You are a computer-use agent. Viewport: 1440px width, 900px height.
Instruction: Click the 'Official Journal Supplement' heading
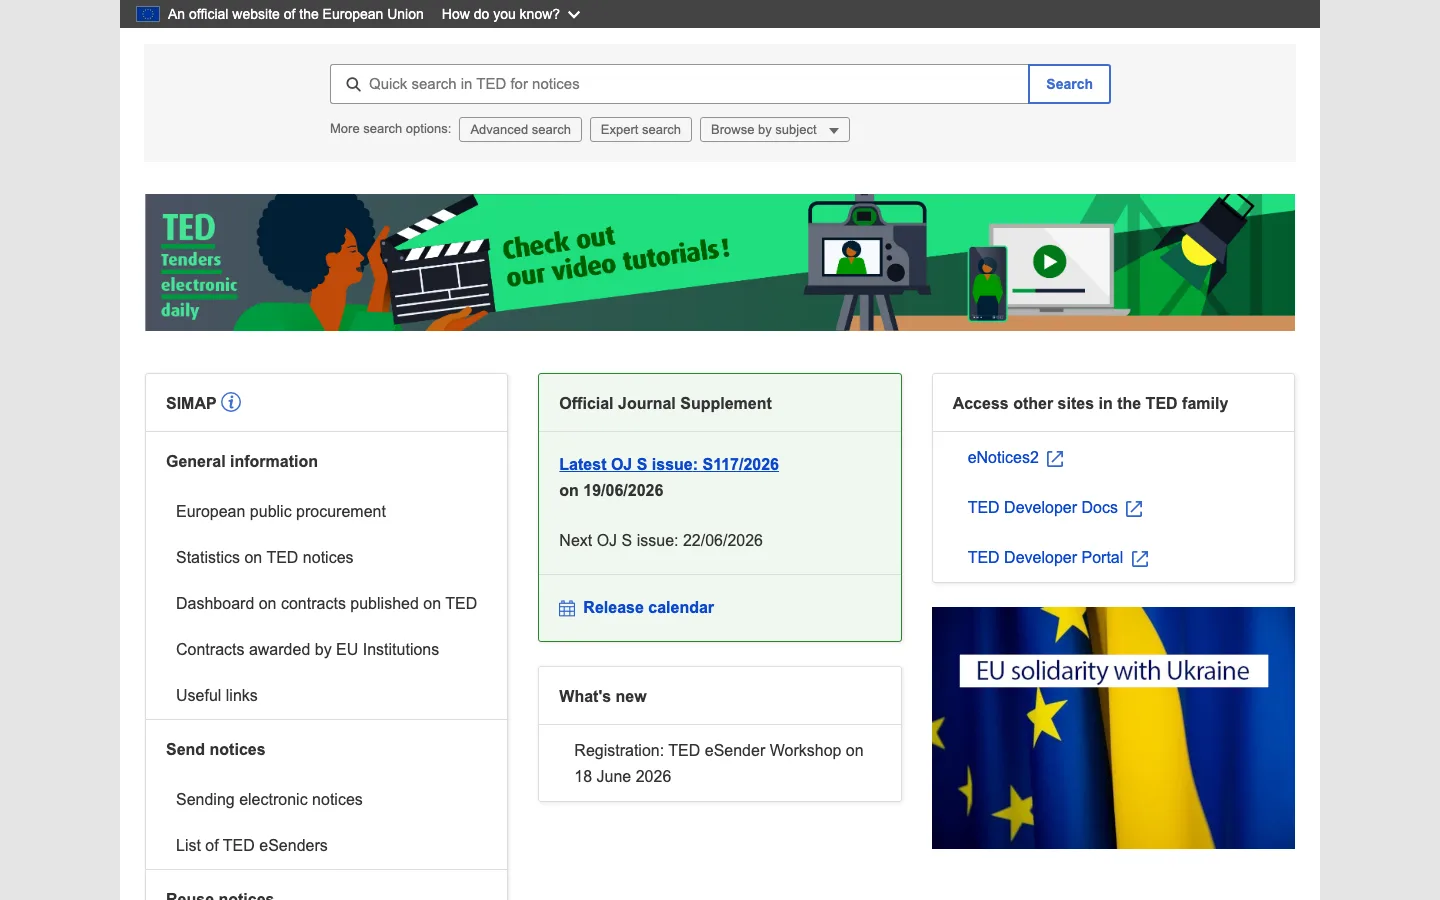click(x=665, y=403)
